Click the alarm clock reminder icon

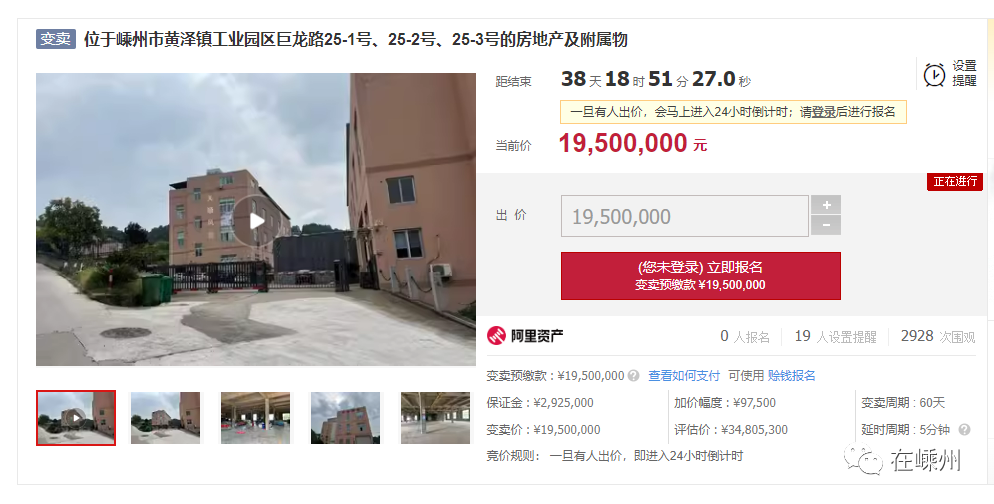pos(934,74)
